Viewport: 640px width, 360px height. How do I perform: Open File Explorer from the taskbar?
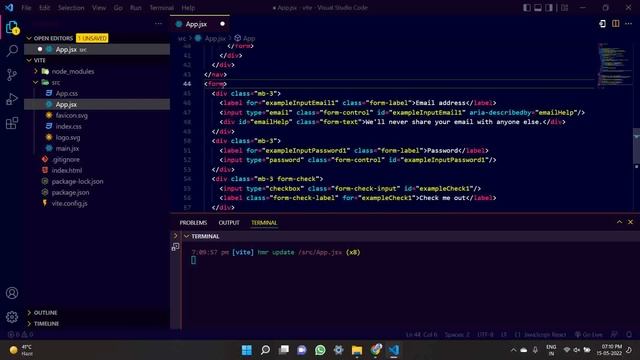point(357,350)
